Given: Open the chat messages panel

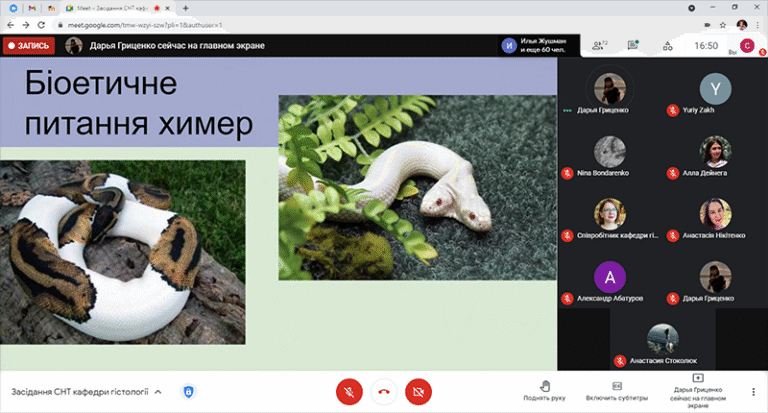Looking at the screenshot, I should (633, 45).
